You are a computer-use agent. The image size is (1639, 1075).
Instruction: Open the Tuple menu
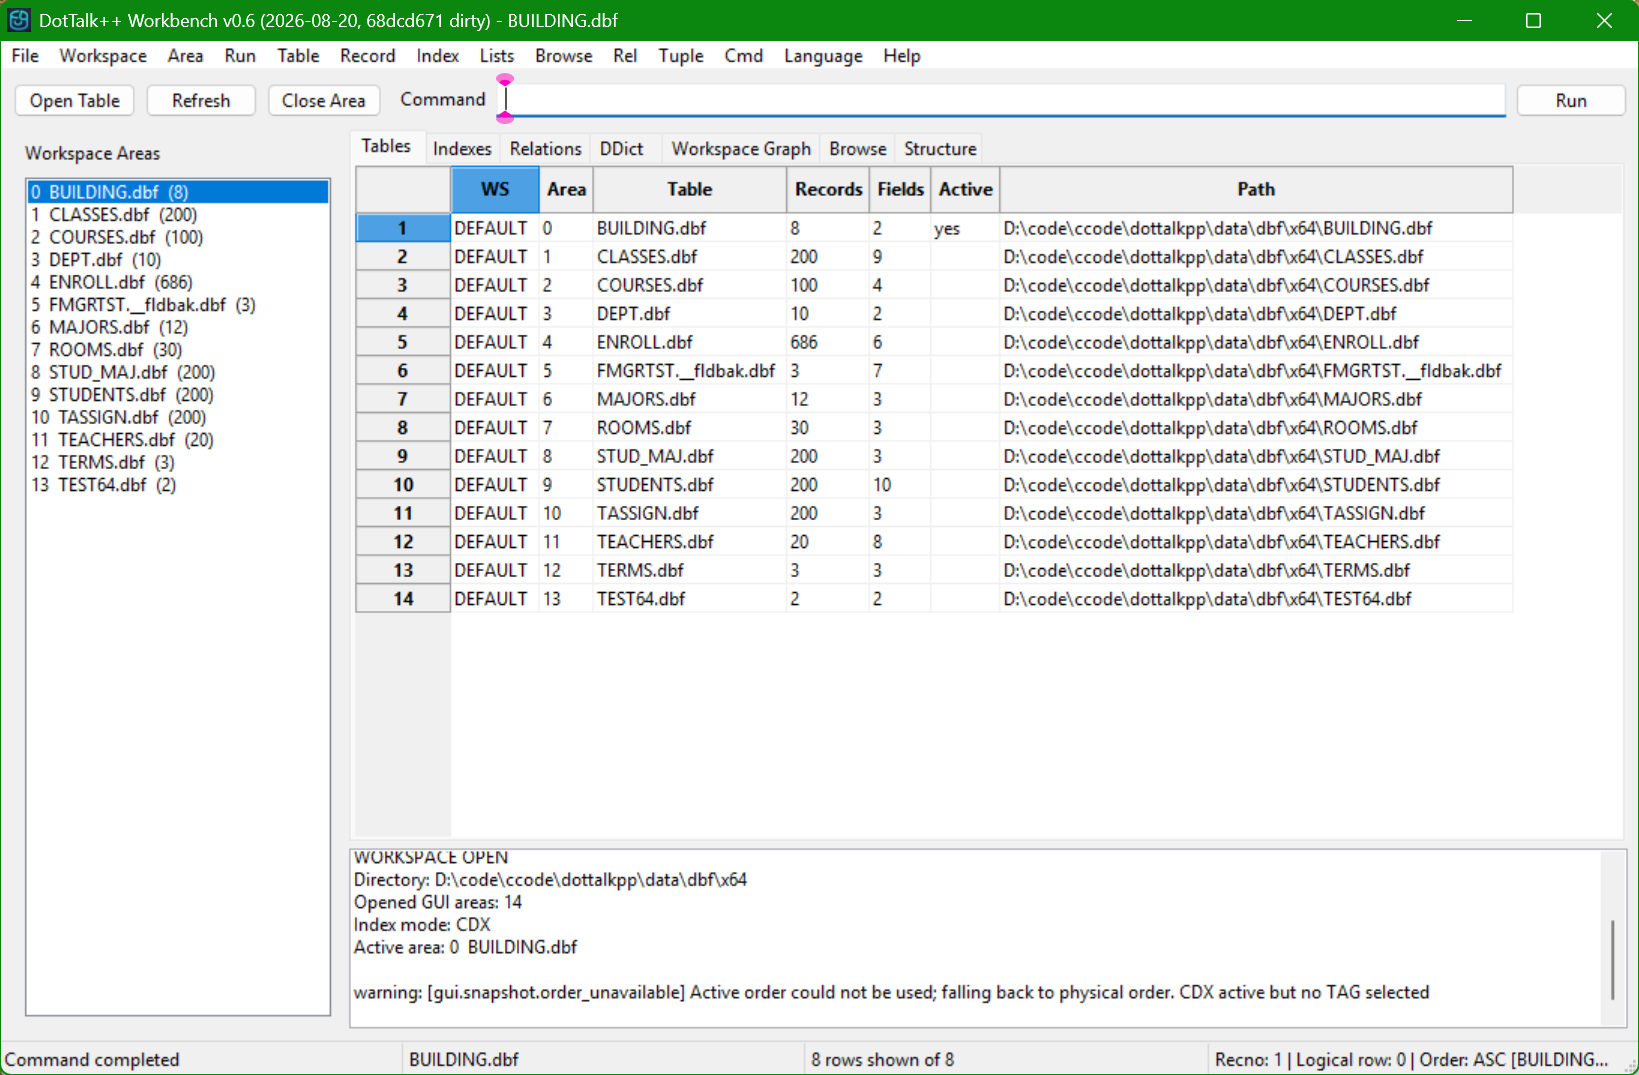click(x=681, y=56)
